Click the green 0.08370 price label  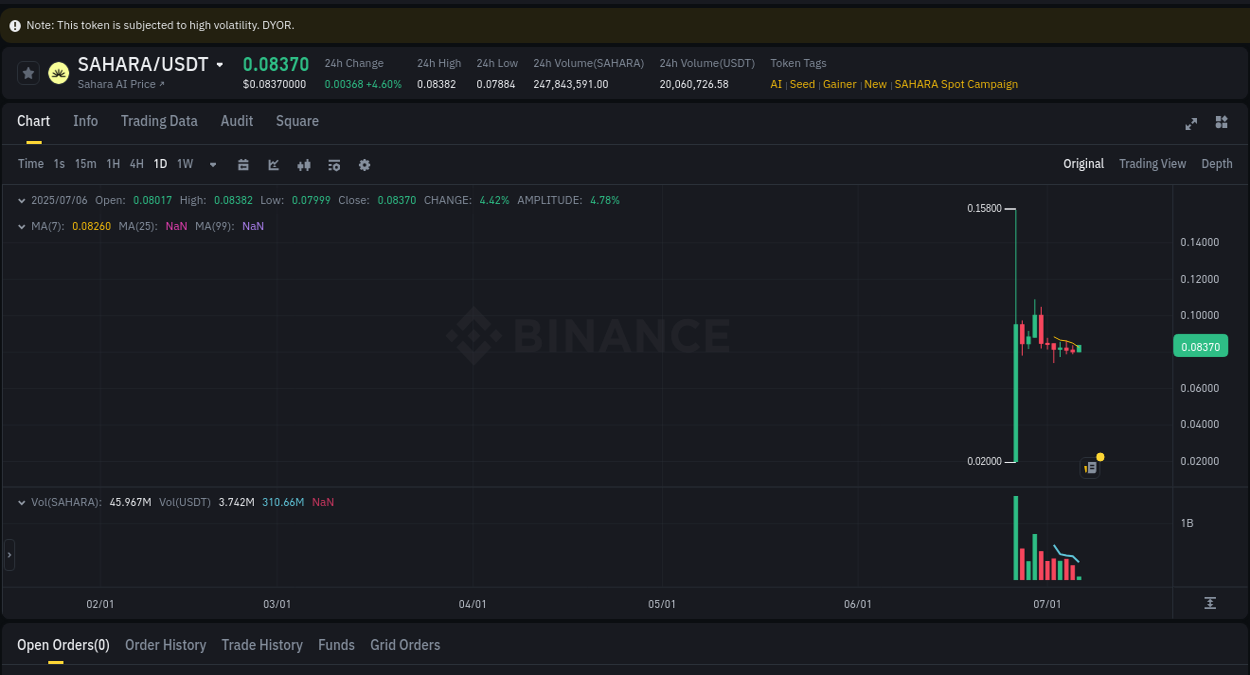point(1199,346)
